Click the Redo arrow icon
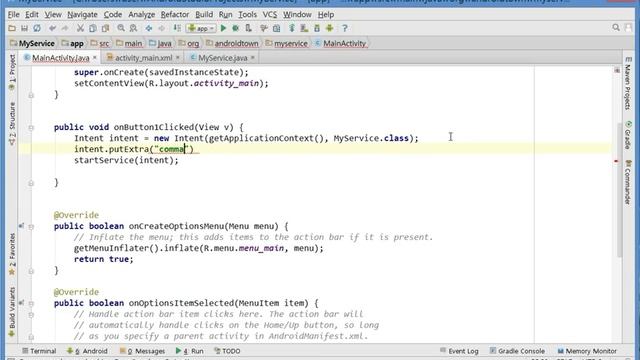Viewport: 640px width, 360px height. 65,28
